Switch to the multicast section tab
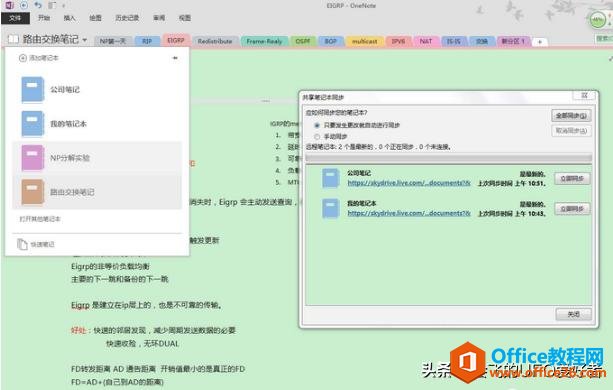The width and height of the screenshot is (613, 390). [364, 41]
